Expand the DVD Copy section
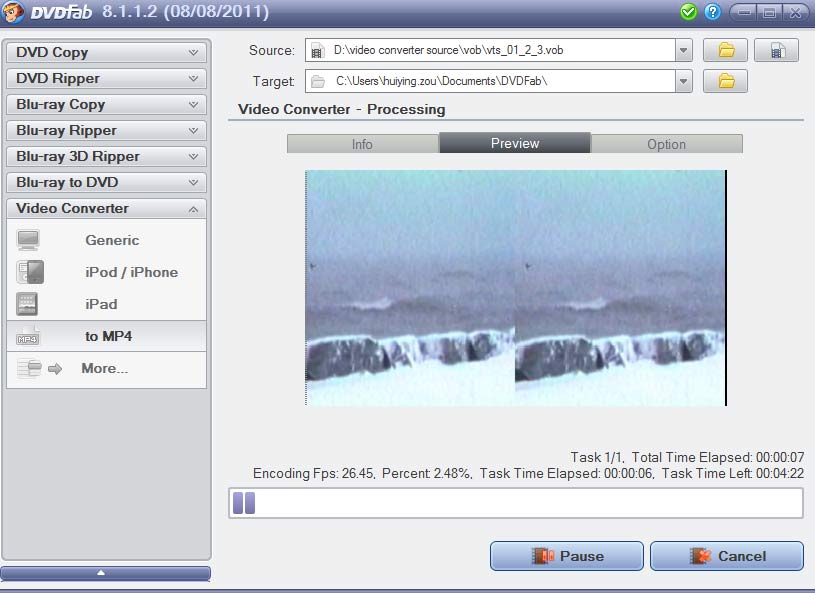This screenshot has width=815, height=593. [107, 52]
